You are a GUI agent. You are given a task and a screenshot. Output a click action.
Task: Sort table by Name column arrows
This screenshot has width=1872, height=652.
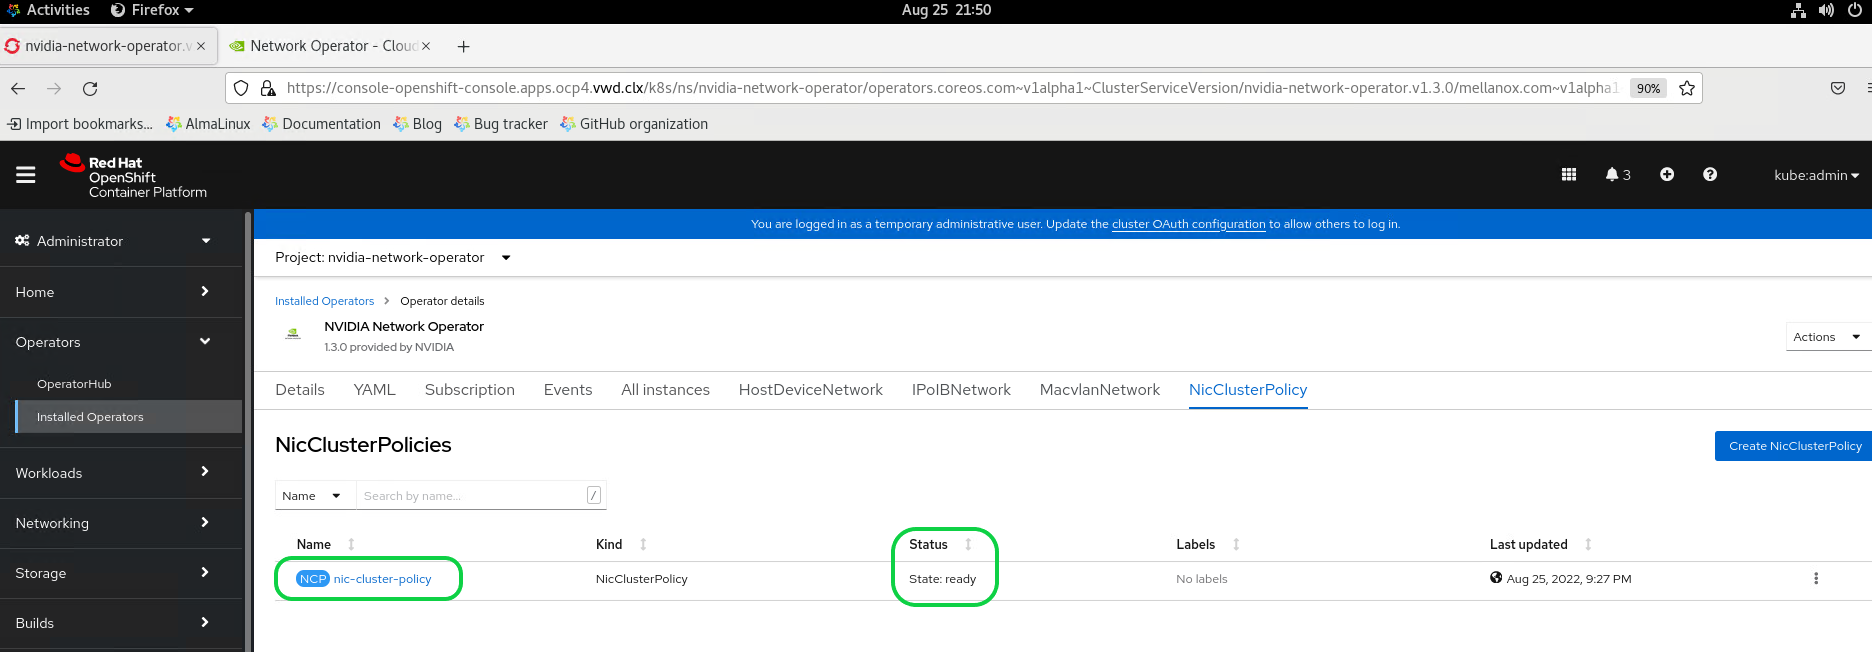(x=351, y=544)
